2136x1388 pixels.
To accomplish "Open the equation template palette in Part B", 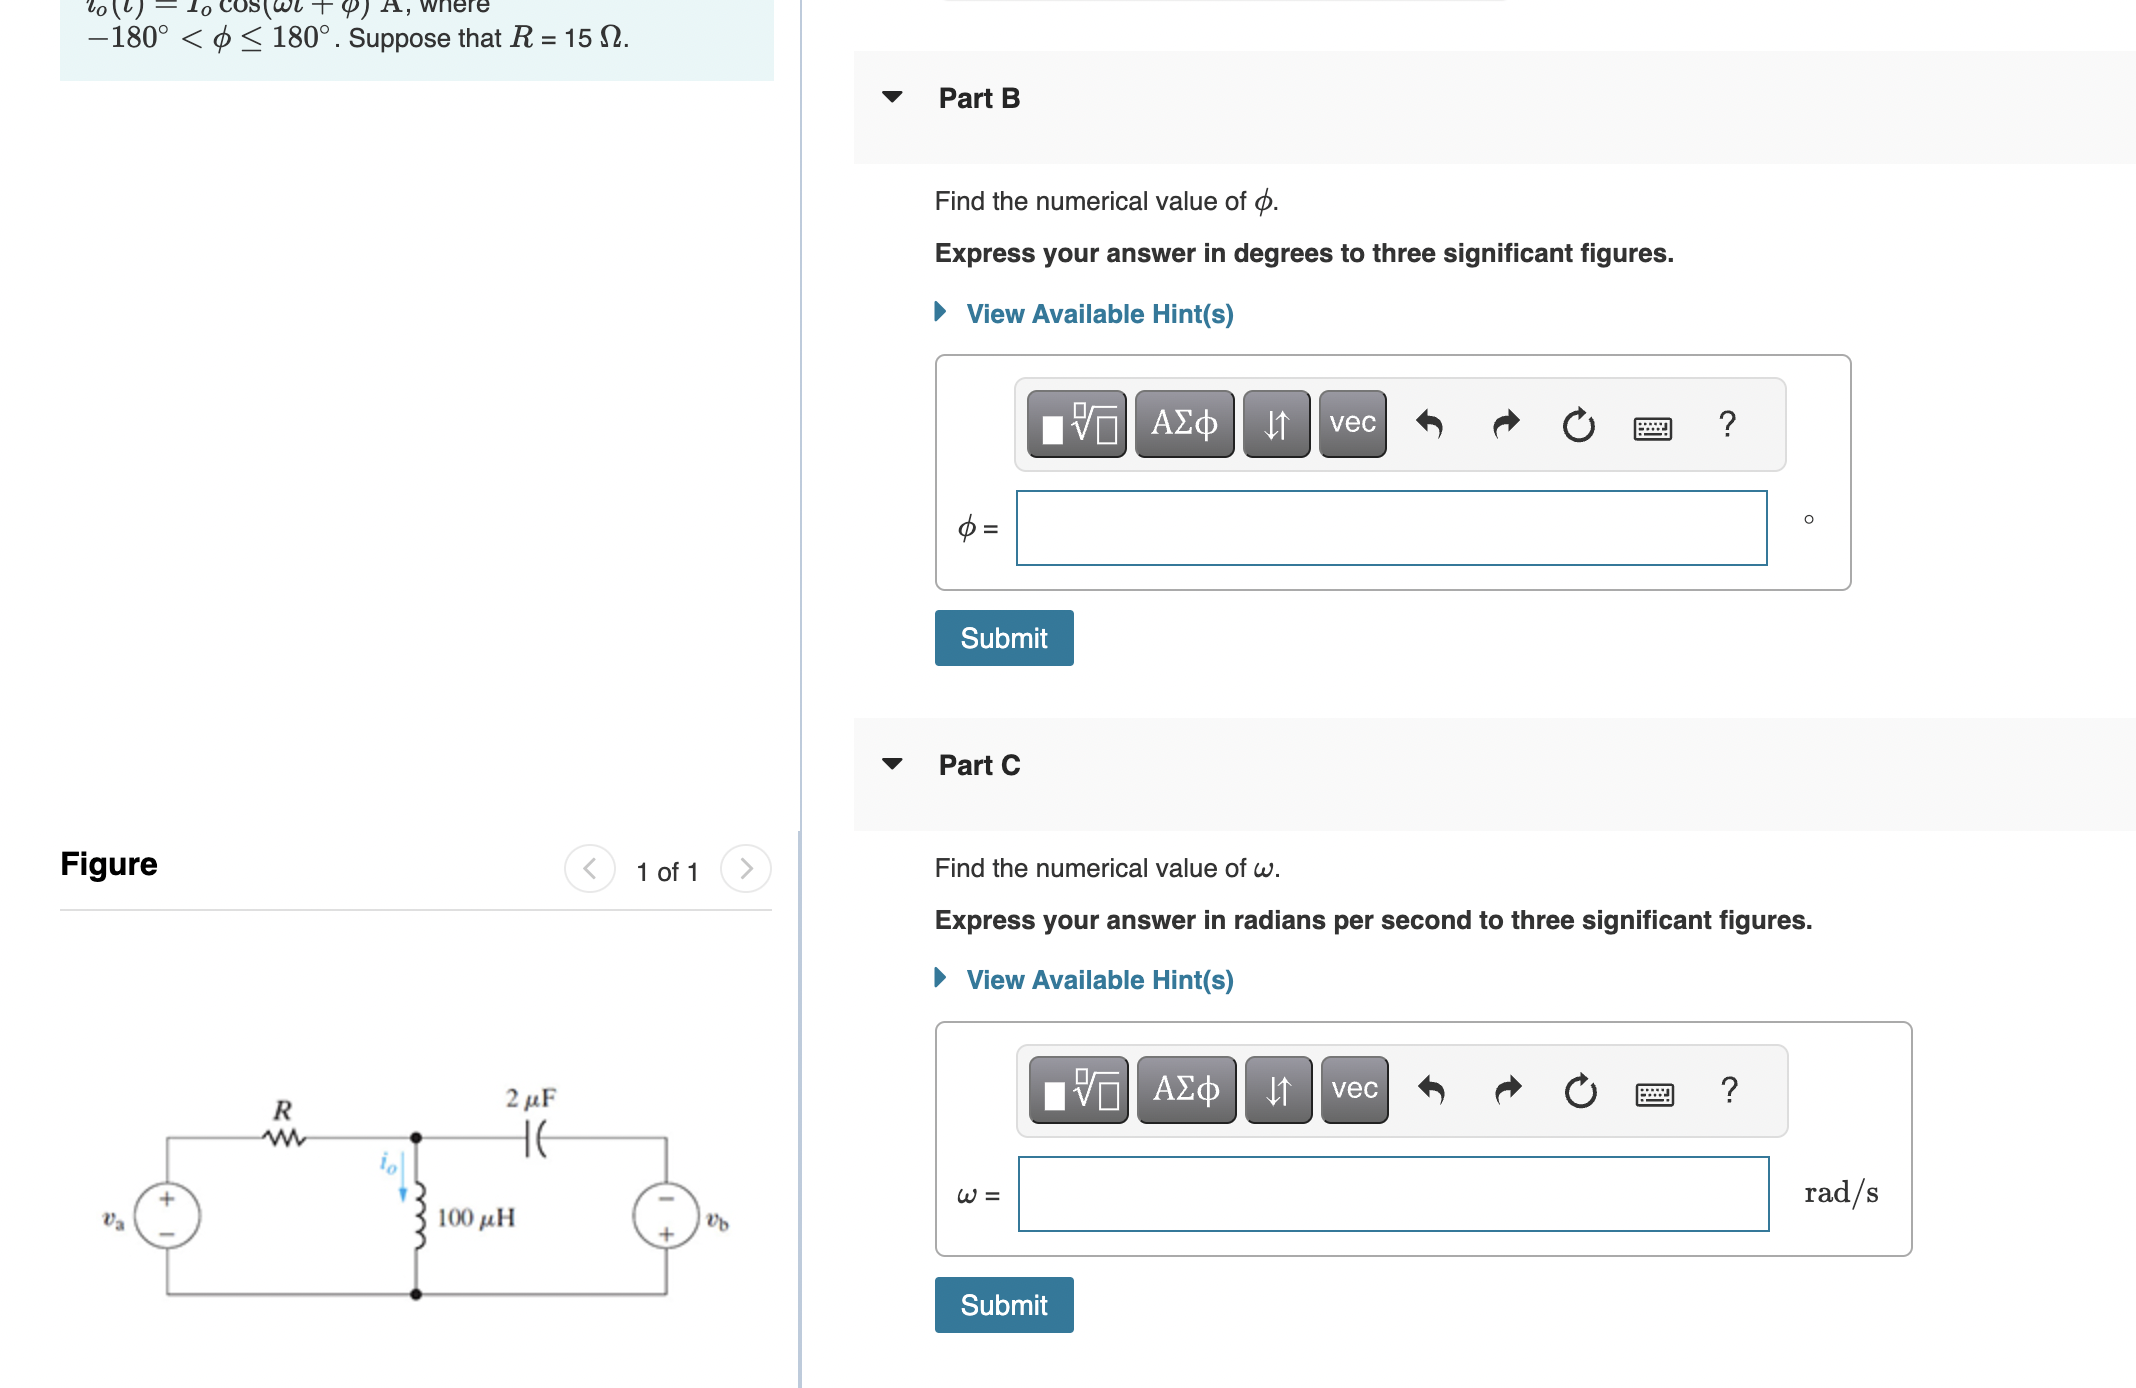I will (1077, 423).
